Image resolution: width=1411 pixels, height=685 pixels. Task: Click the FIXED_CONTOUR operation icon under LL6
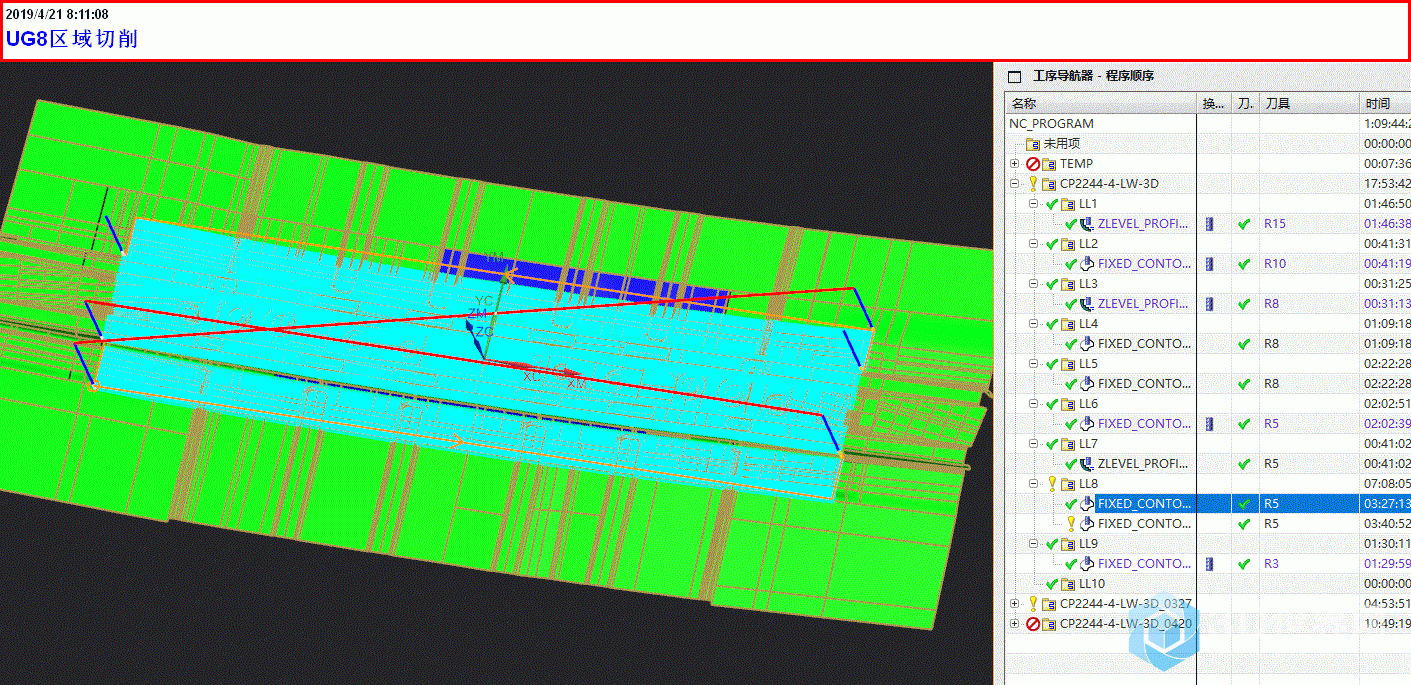point(1087,424)
